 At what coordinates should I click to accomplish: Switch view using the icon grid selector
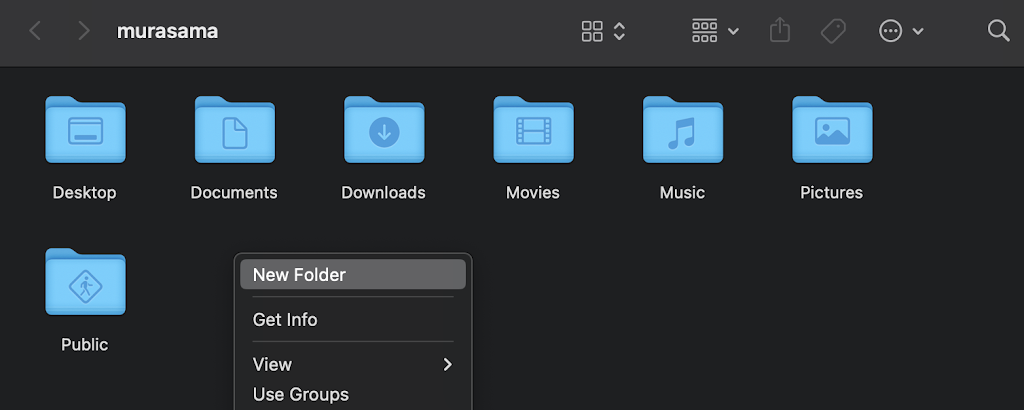604,31
